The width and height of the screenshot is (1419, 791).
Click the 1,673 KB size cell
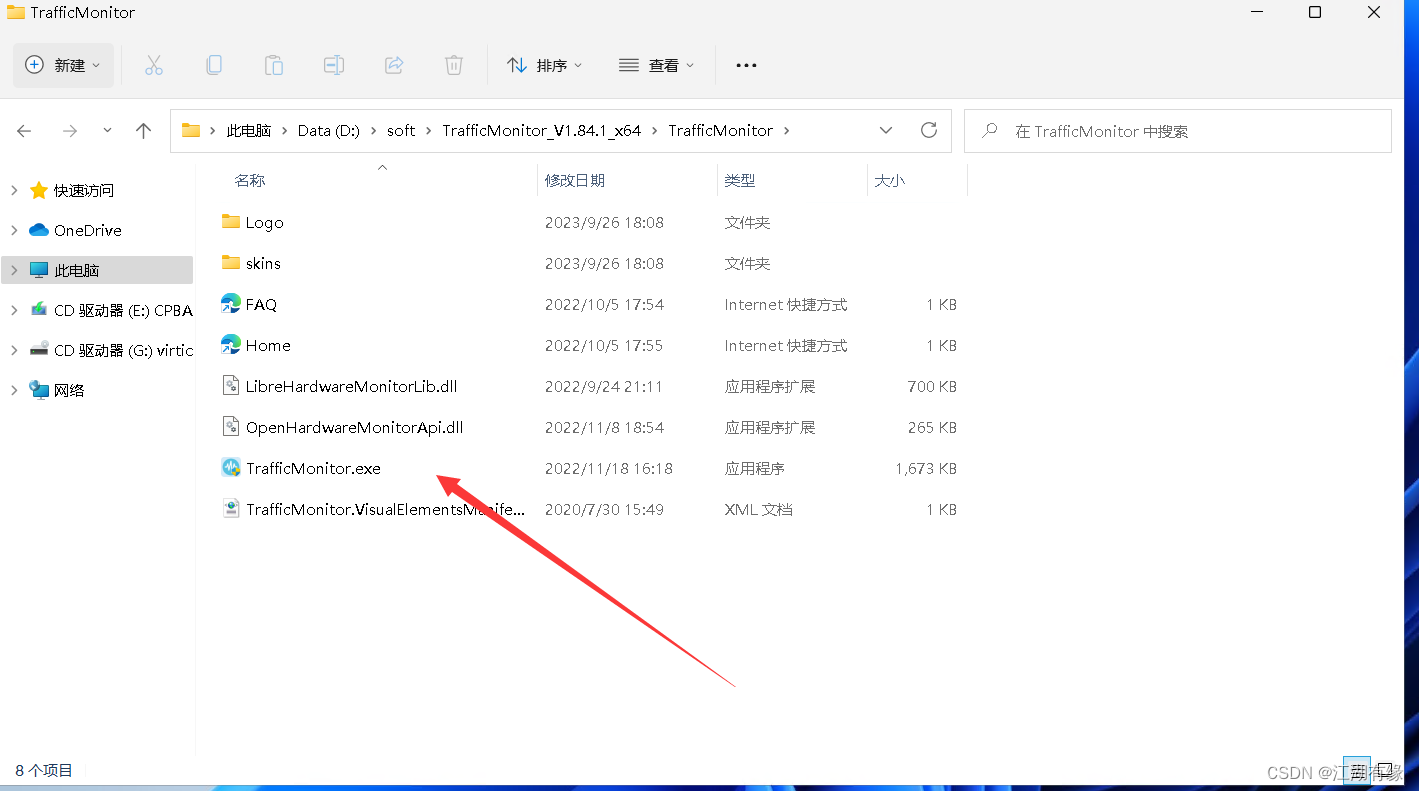coord(926,468)
